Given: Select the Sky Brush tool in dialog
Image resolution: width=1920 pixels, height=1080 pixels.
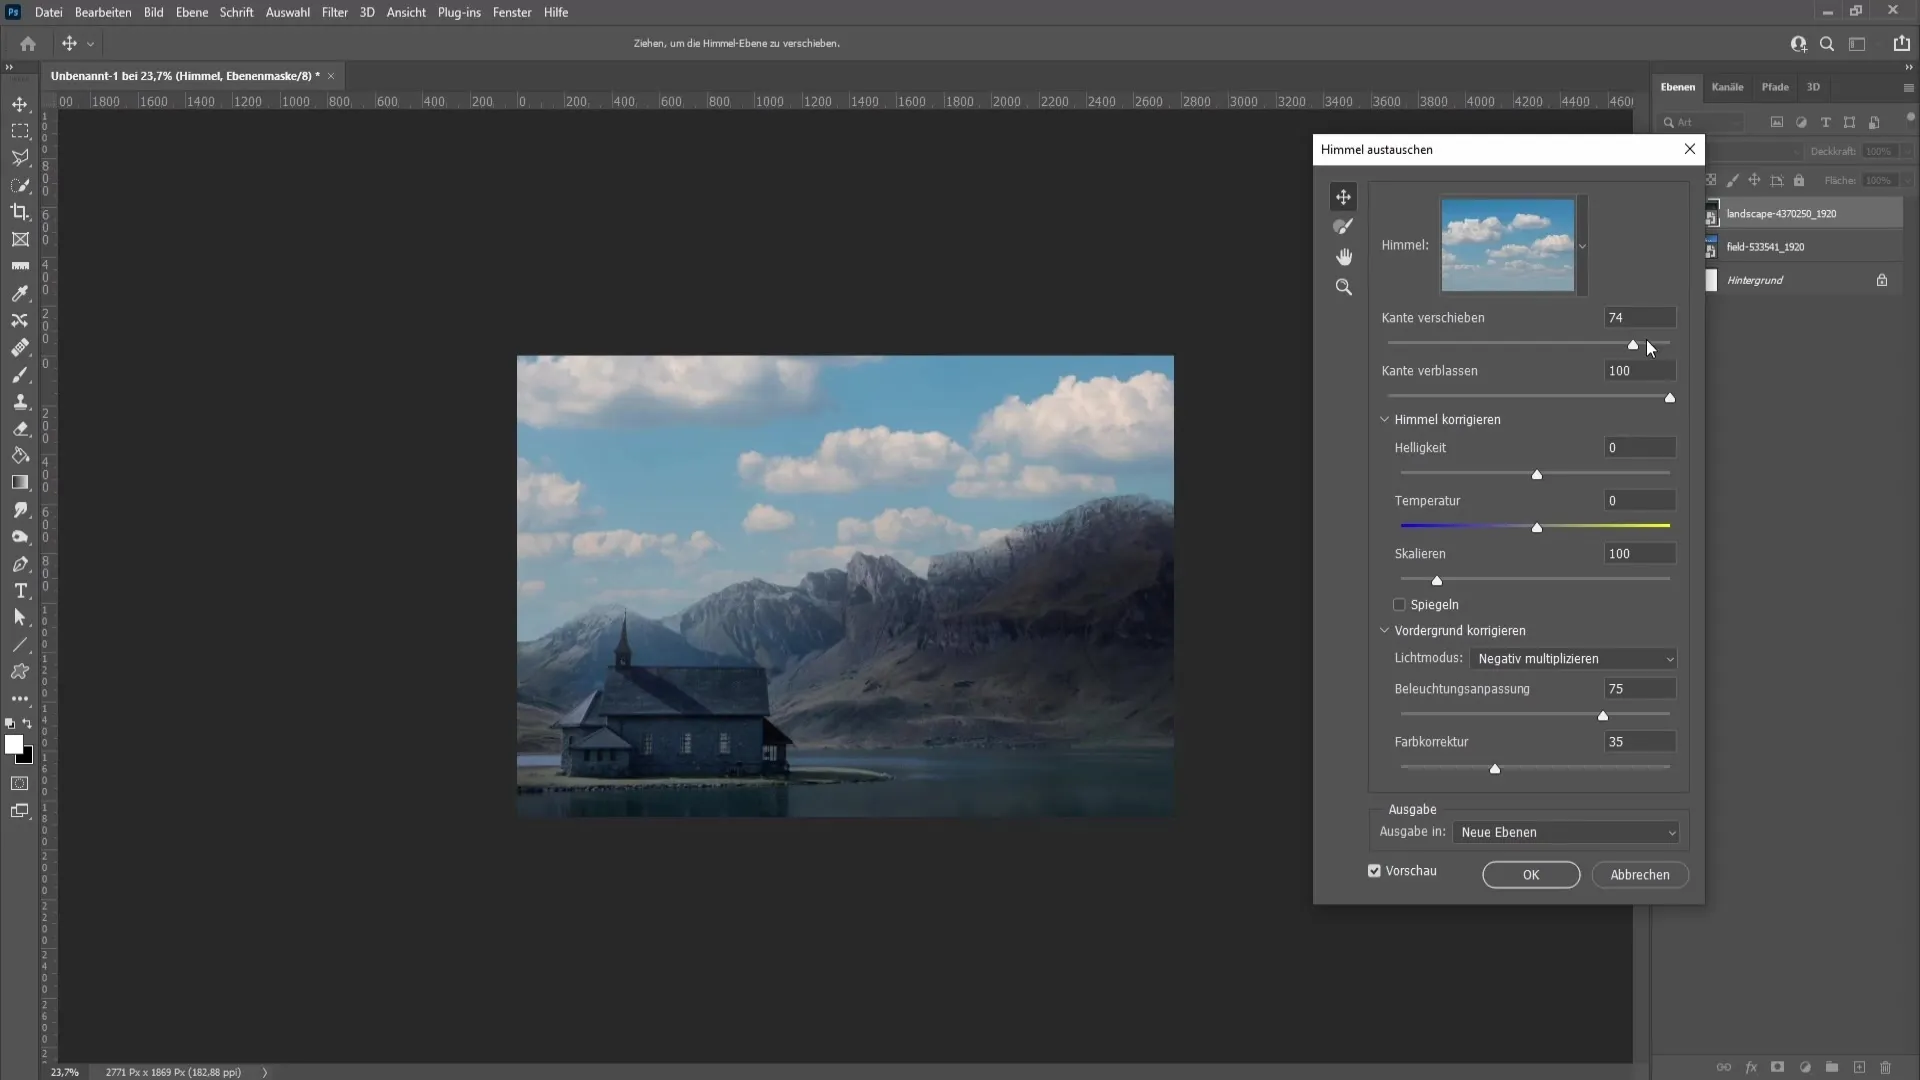Looking at the screenshot, I should pos(1343,227).
